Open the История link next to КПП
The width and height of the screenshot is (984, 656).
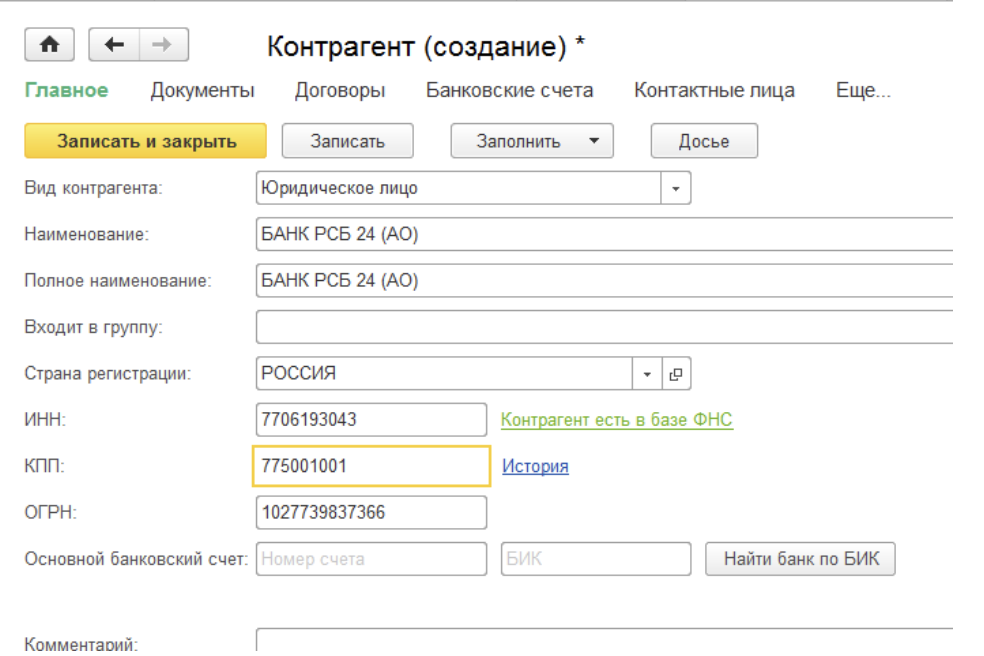(x=535, y=466)
